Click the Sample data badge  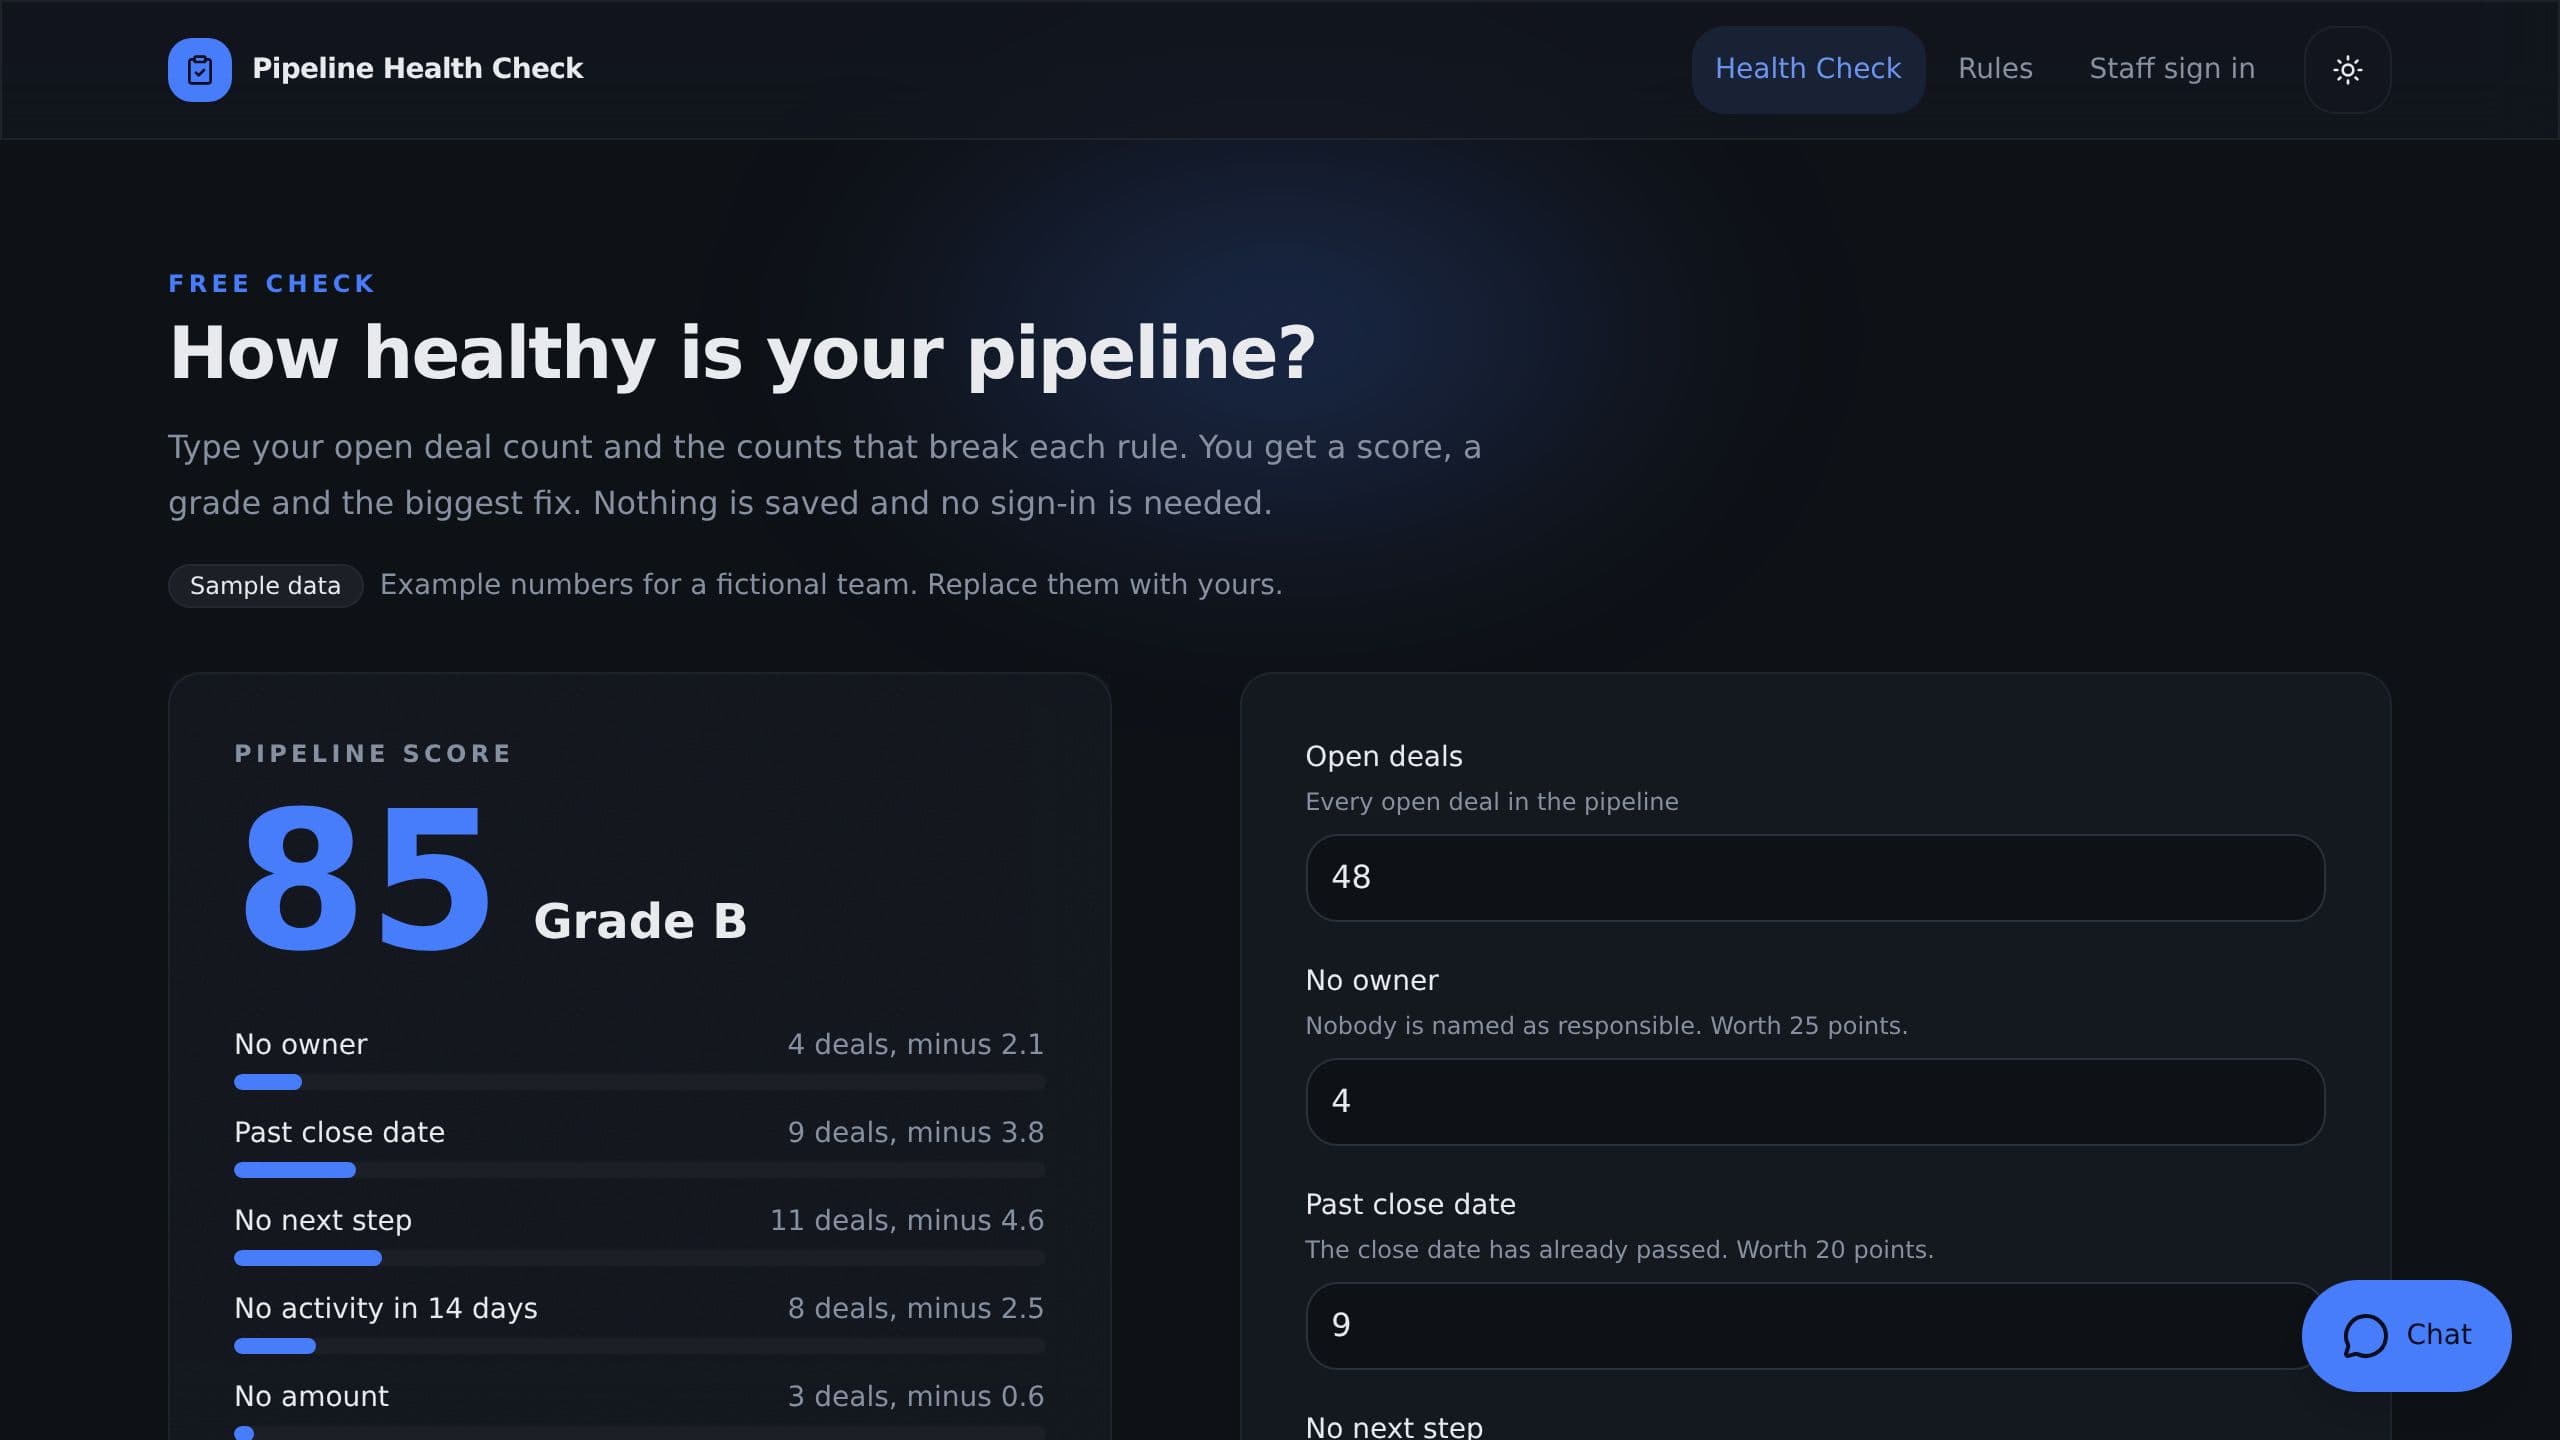coord(265,585)
